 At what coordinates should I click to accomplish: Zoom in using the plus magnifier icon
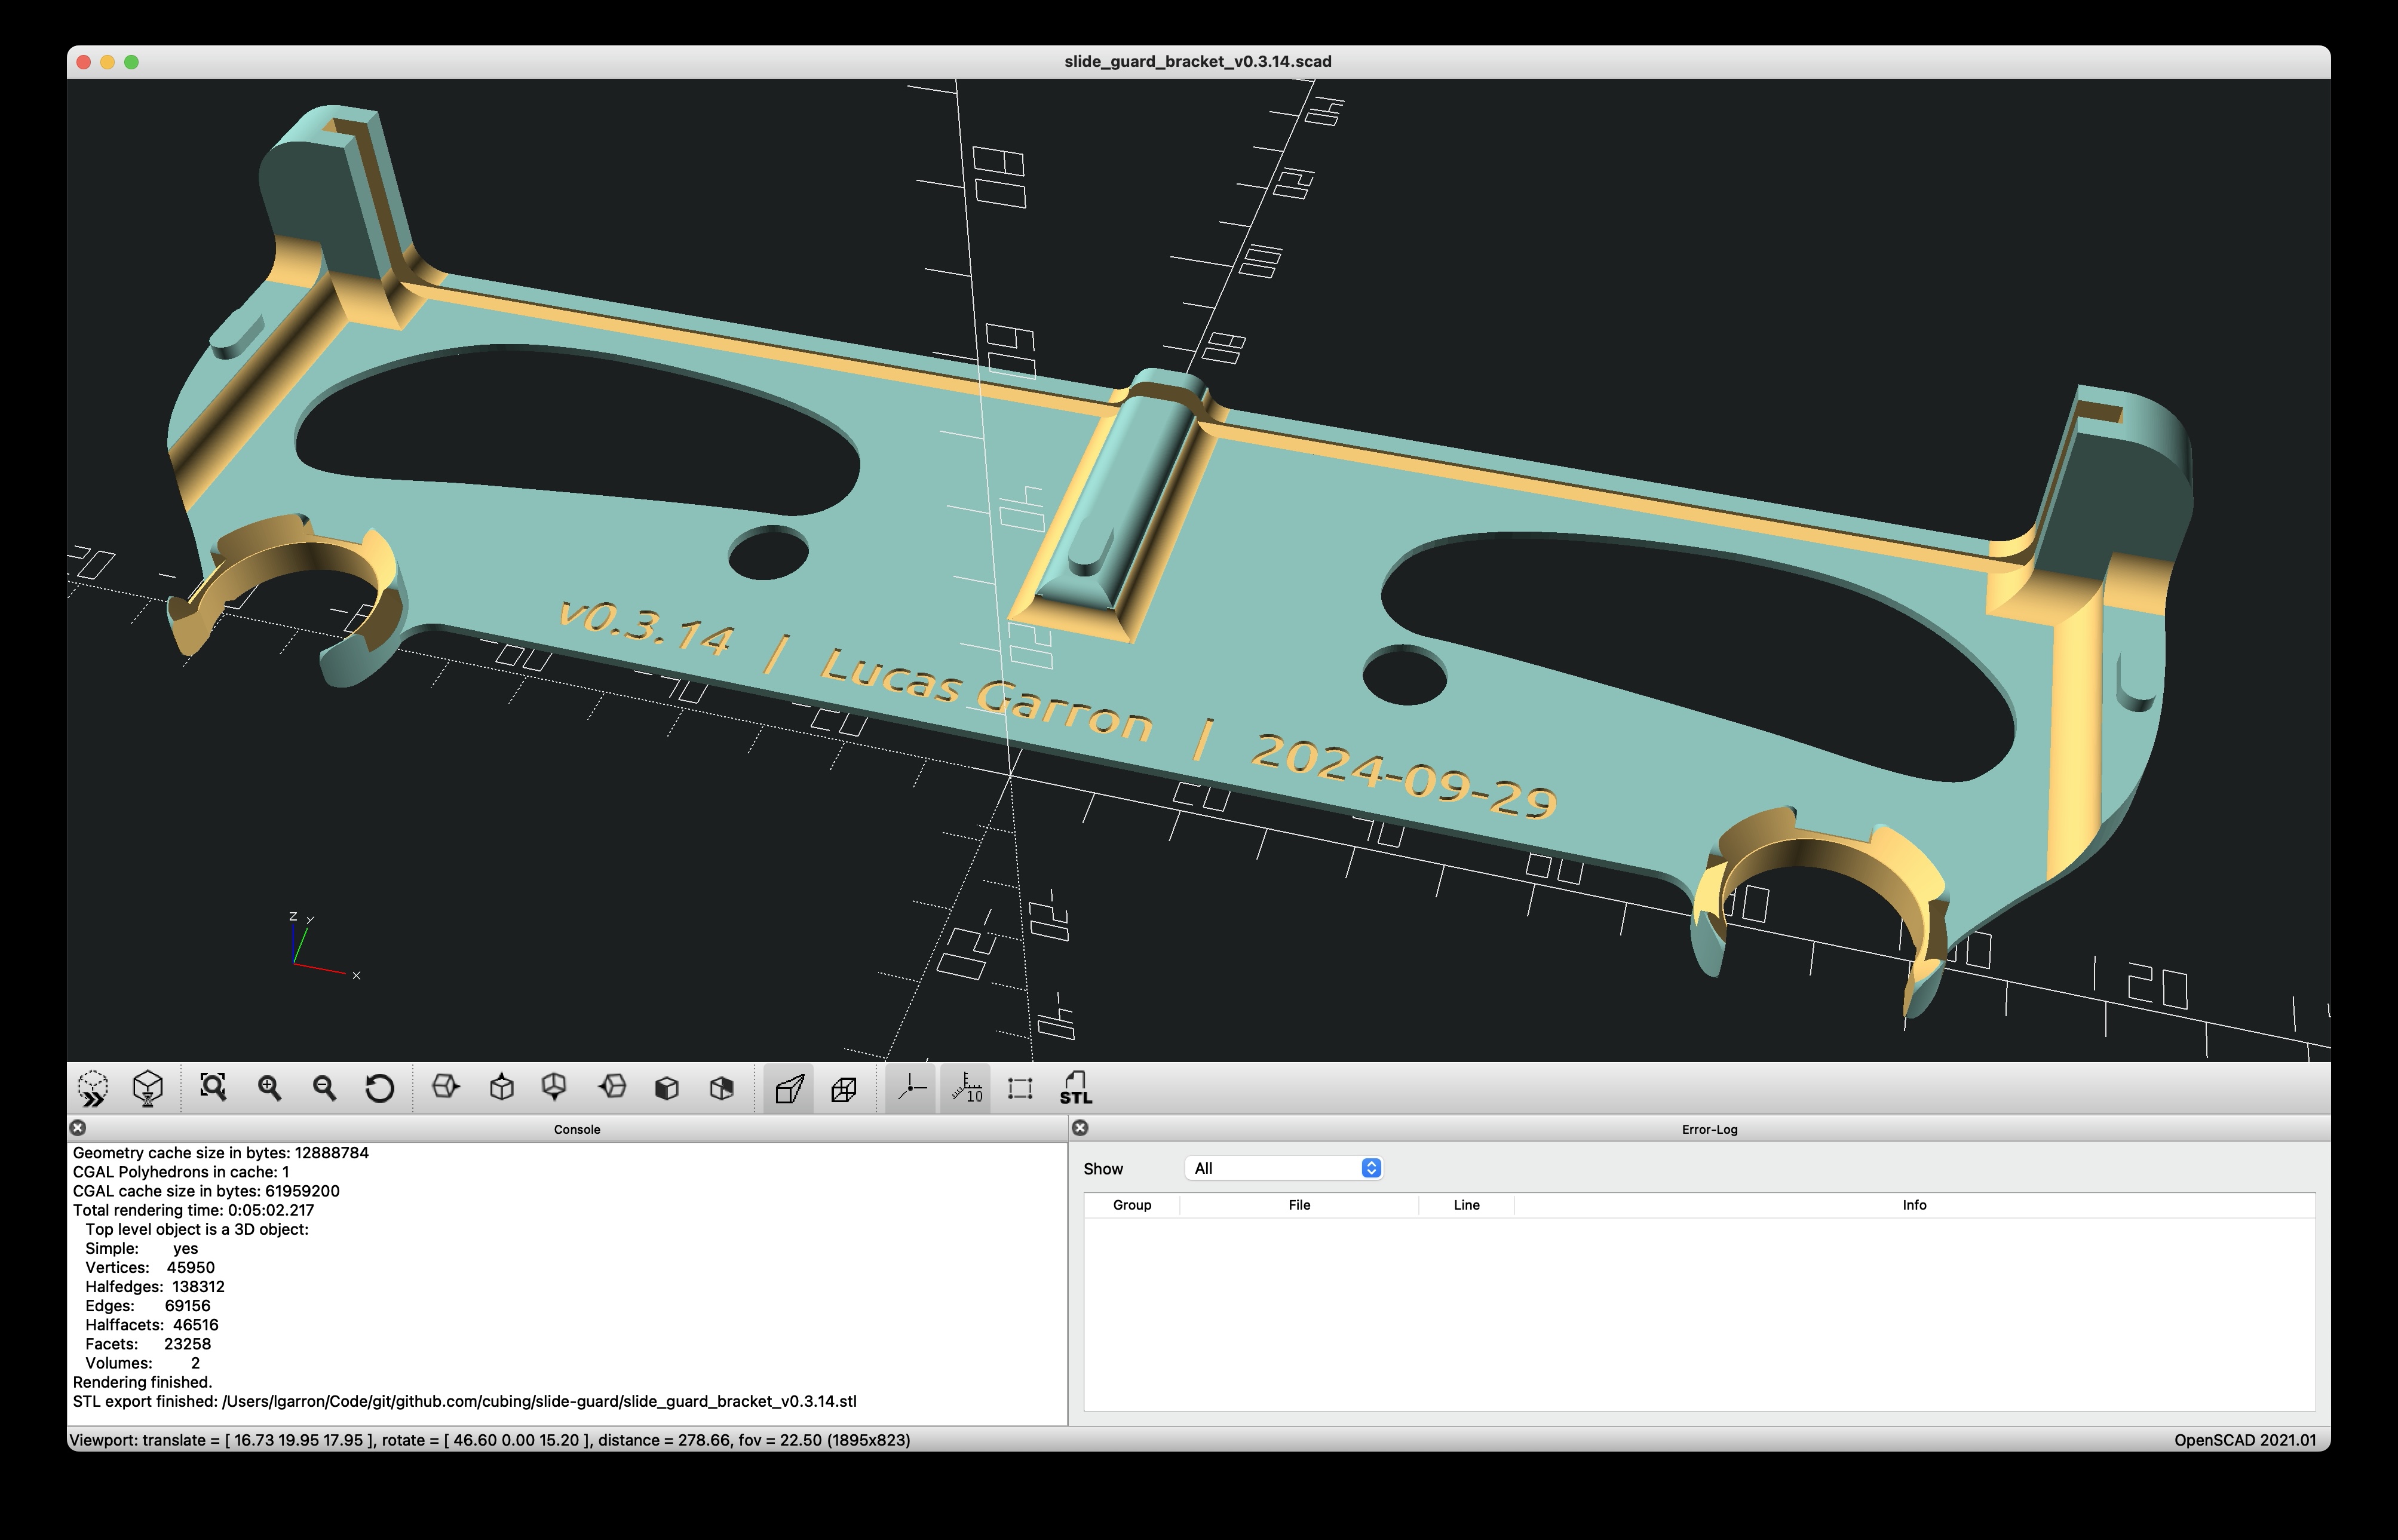269,1088
